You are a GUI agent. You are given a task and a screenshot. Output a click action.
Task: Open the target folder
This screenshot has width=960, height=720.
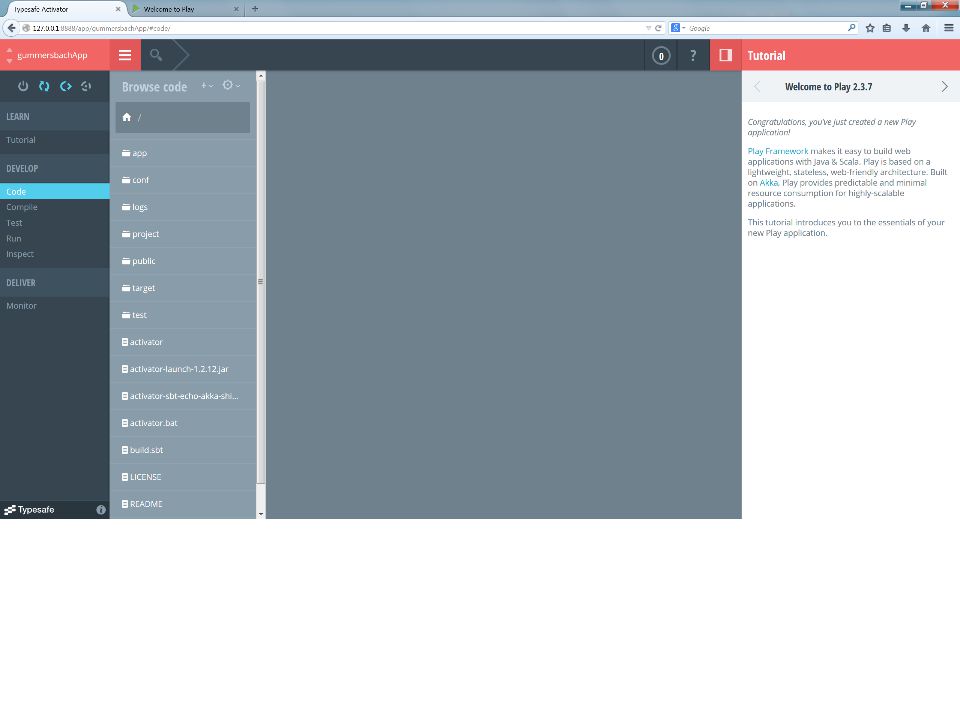coord(183,288)
